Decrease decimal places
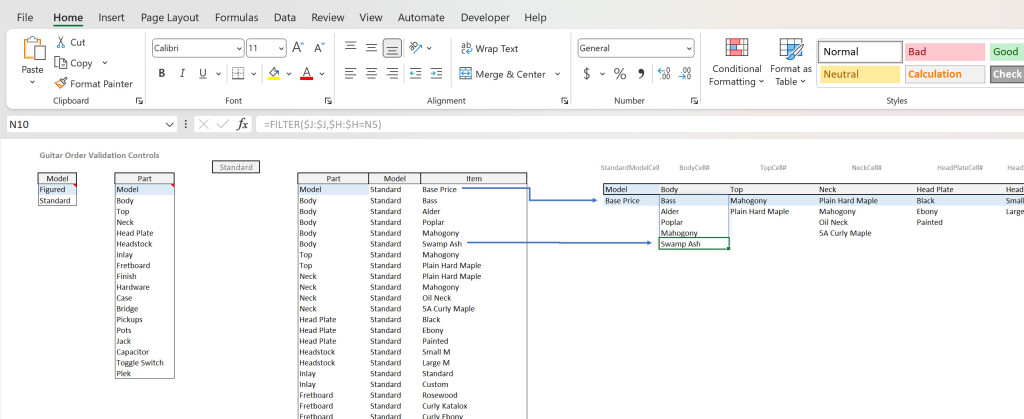1024x419 pixels. pyautogui.click(x=685, y=74)
